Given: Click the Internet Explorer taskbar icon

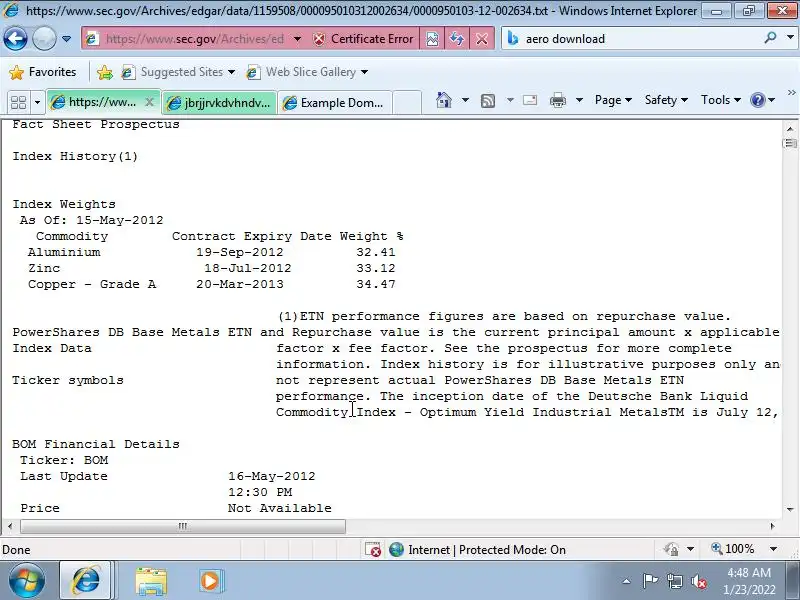Looking at the screenshot, I should (x=86, y=581).
